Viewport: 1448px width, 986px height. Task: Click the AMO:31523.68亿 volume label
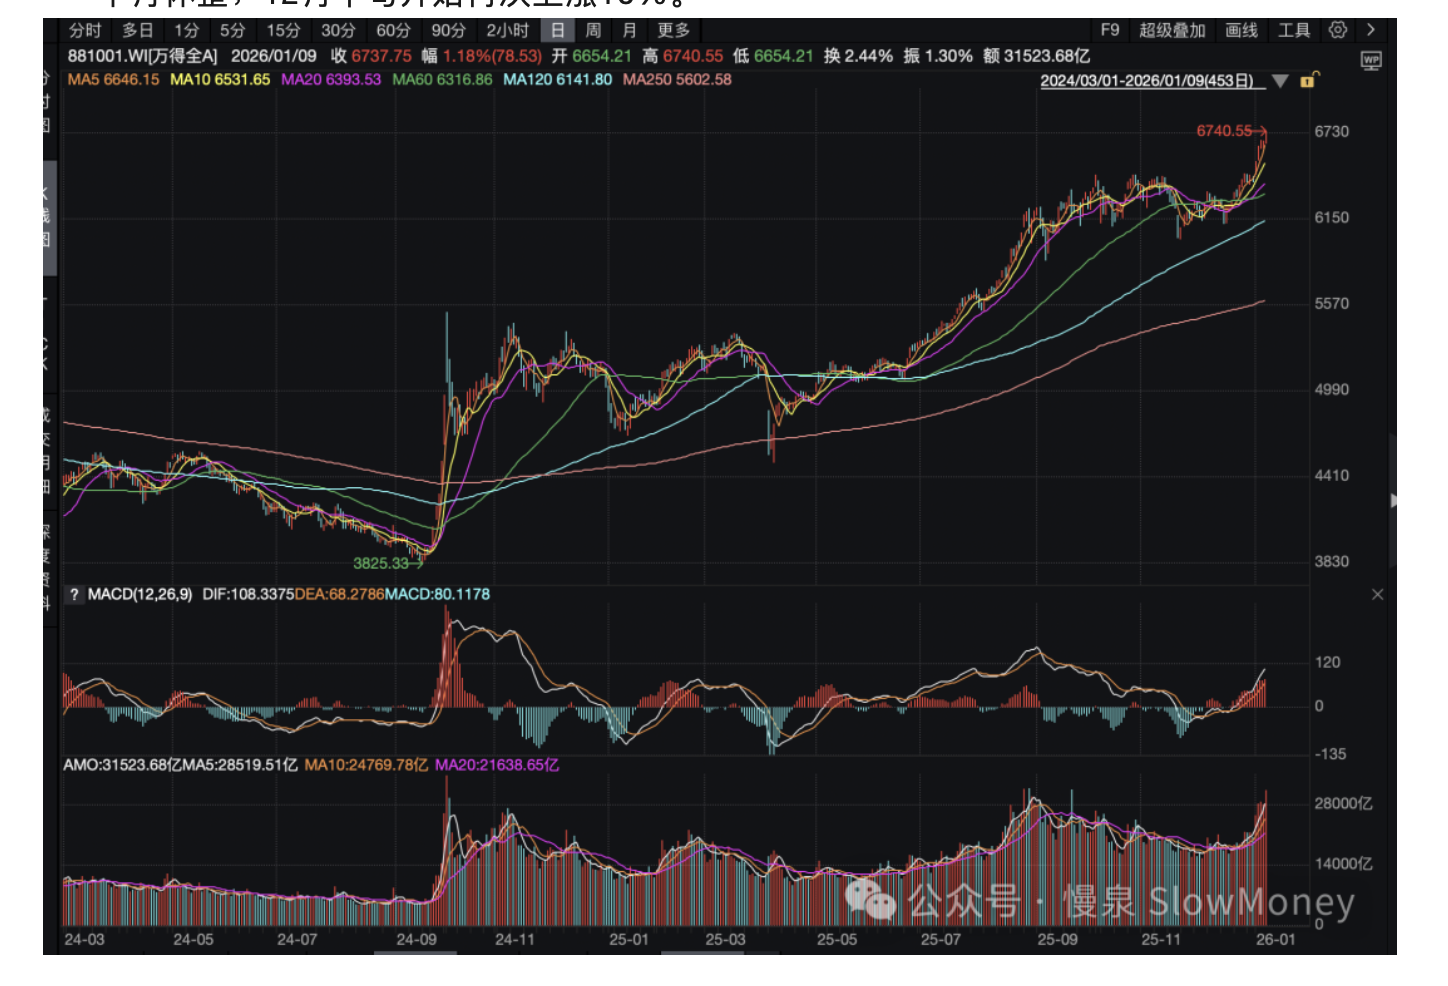(122, 765)
